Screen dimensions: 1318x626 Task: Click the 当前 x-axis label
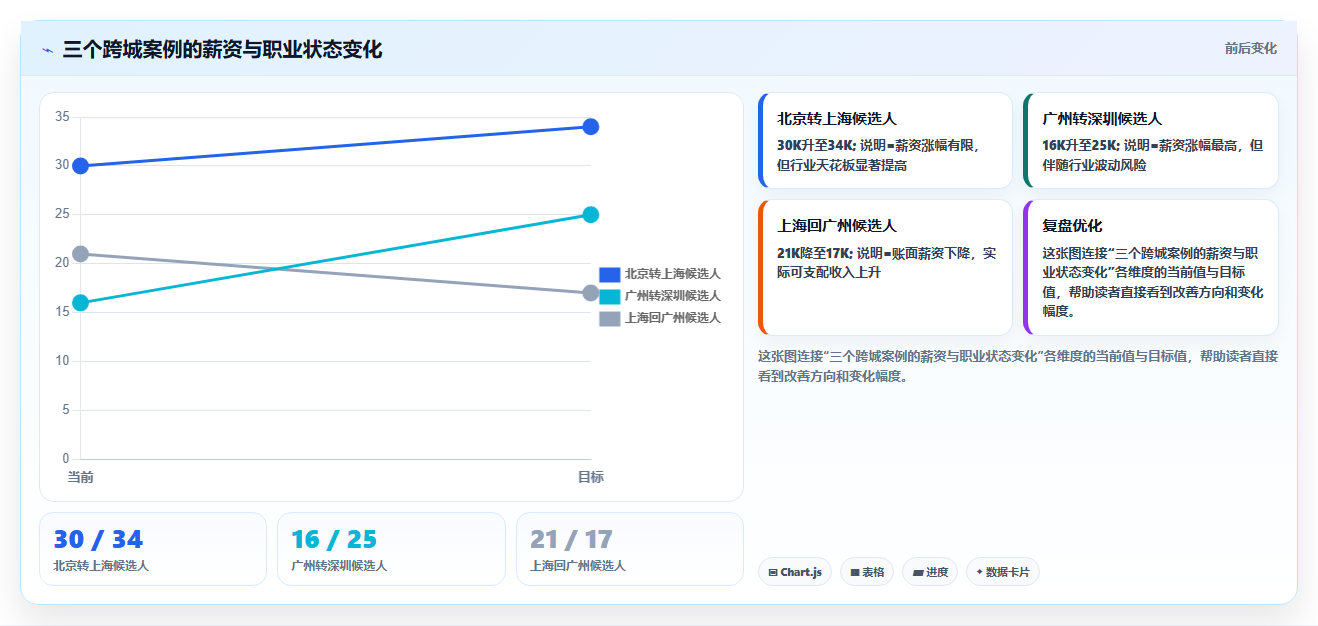coord(81,477)
